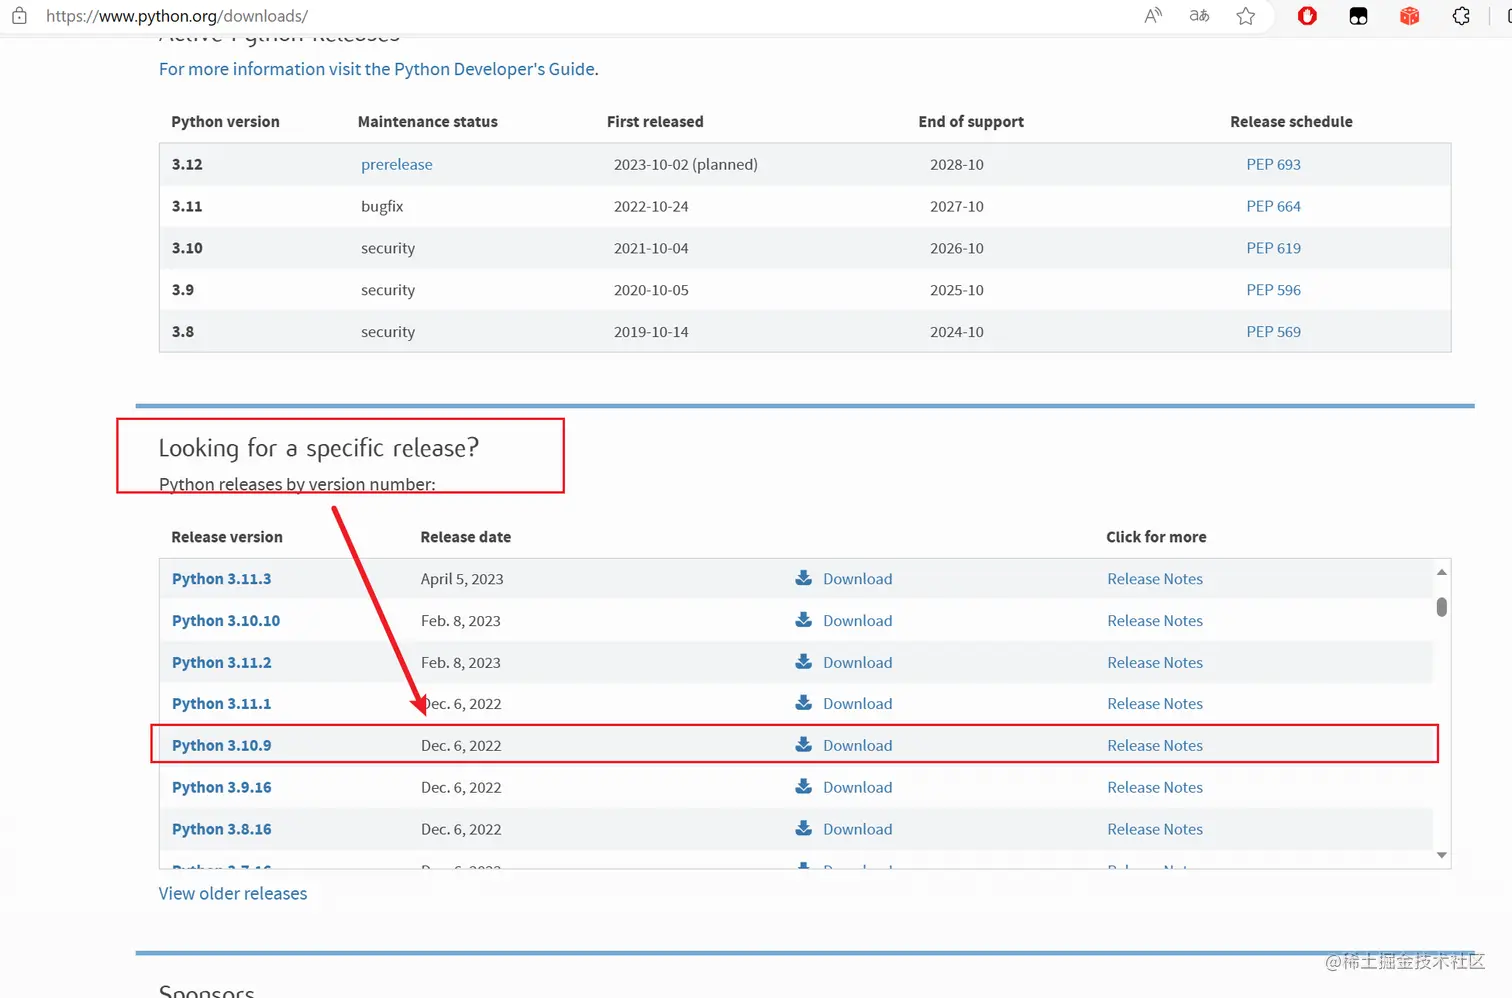The width and height of the screenshot is (1512, 998).
Task: Select the April 5, 2023 release date
Action: 462,579
